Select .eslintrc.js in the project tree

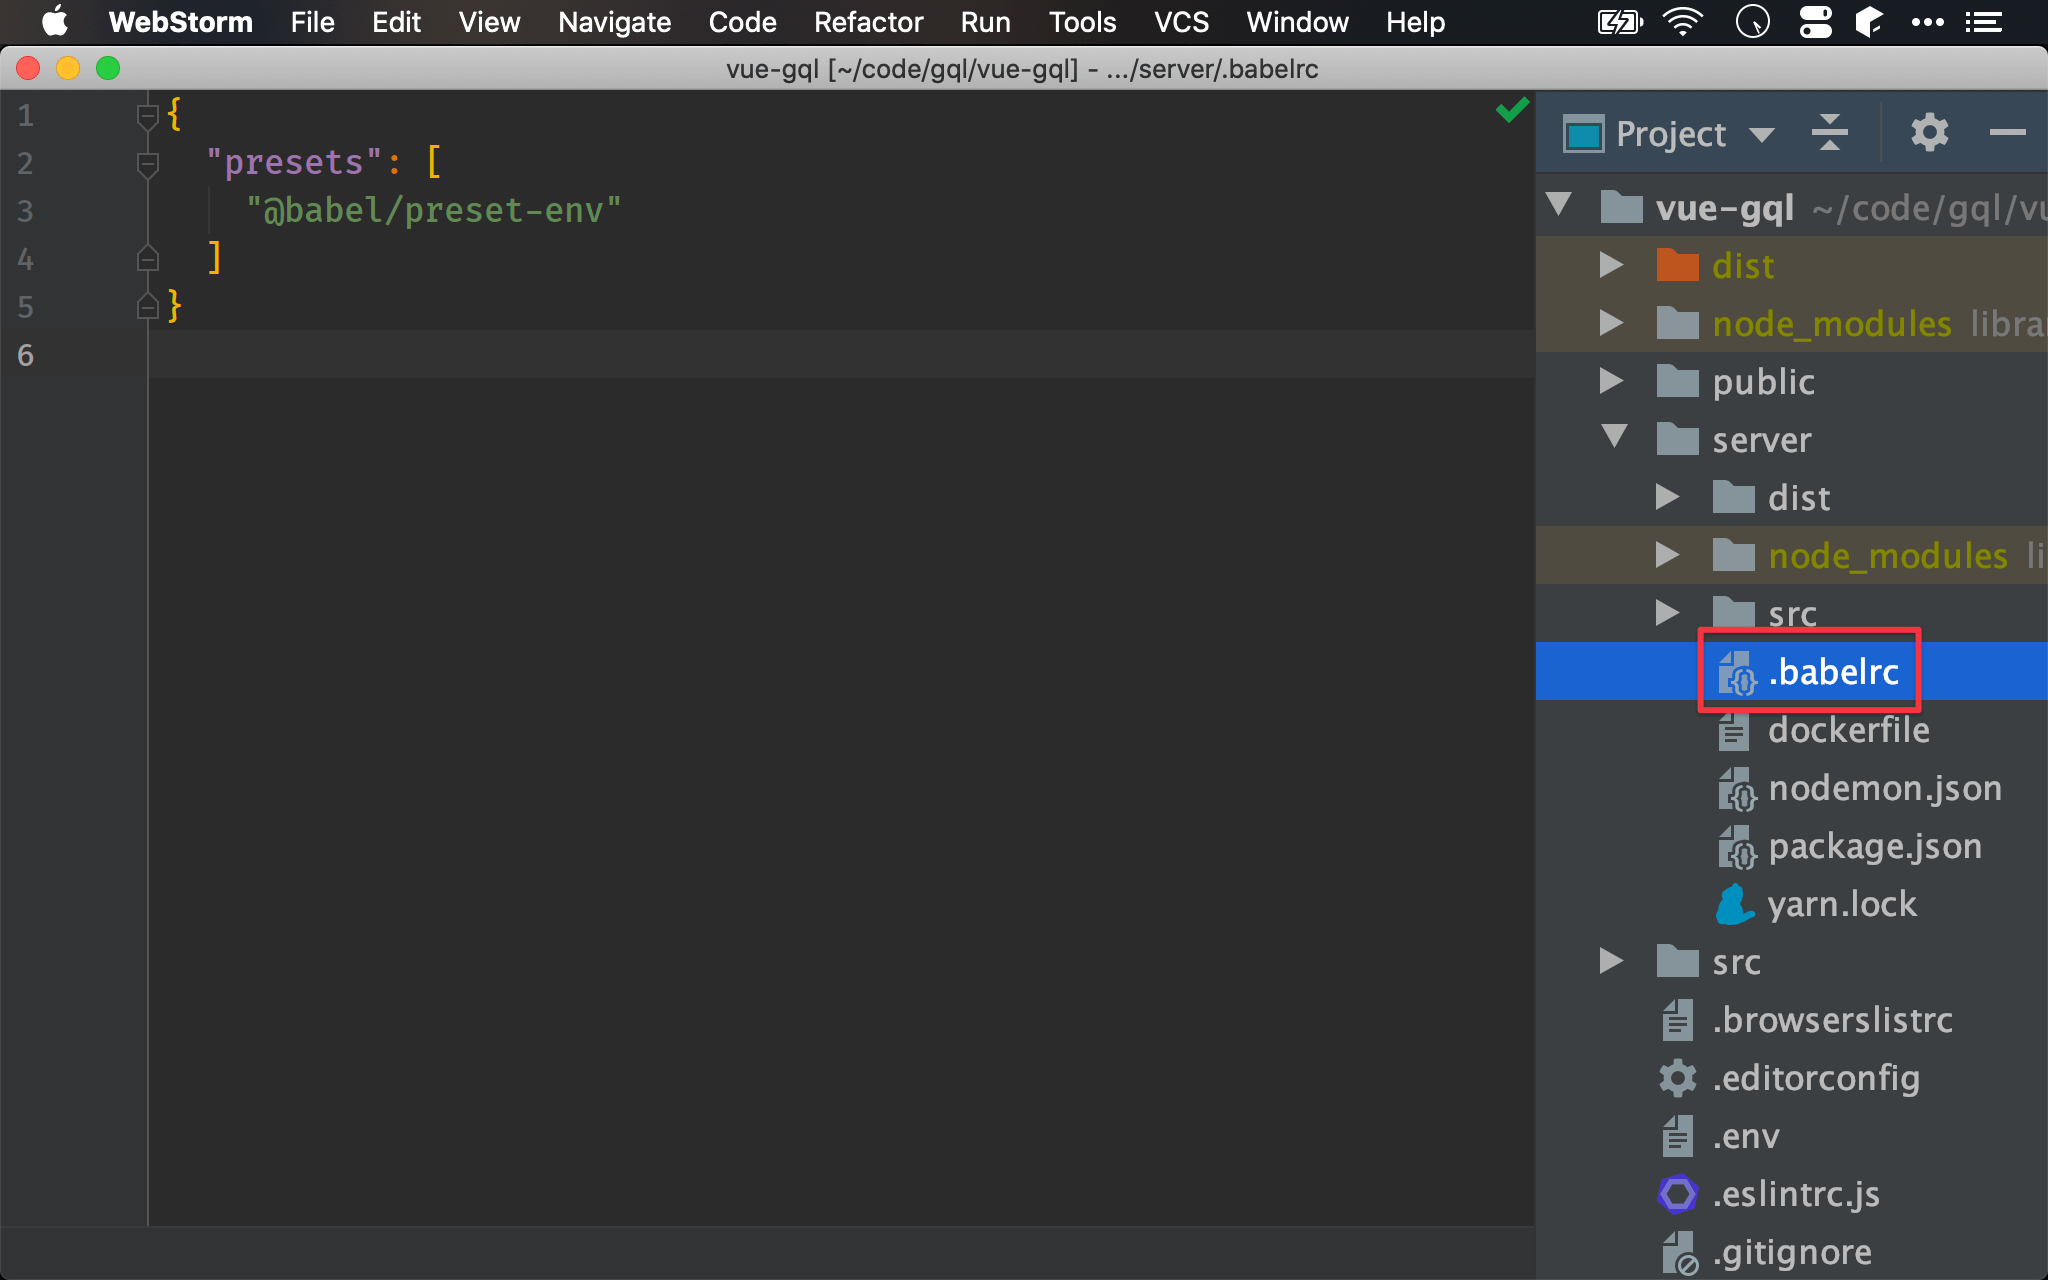pyautogui.click(x=1796, y=1194)
